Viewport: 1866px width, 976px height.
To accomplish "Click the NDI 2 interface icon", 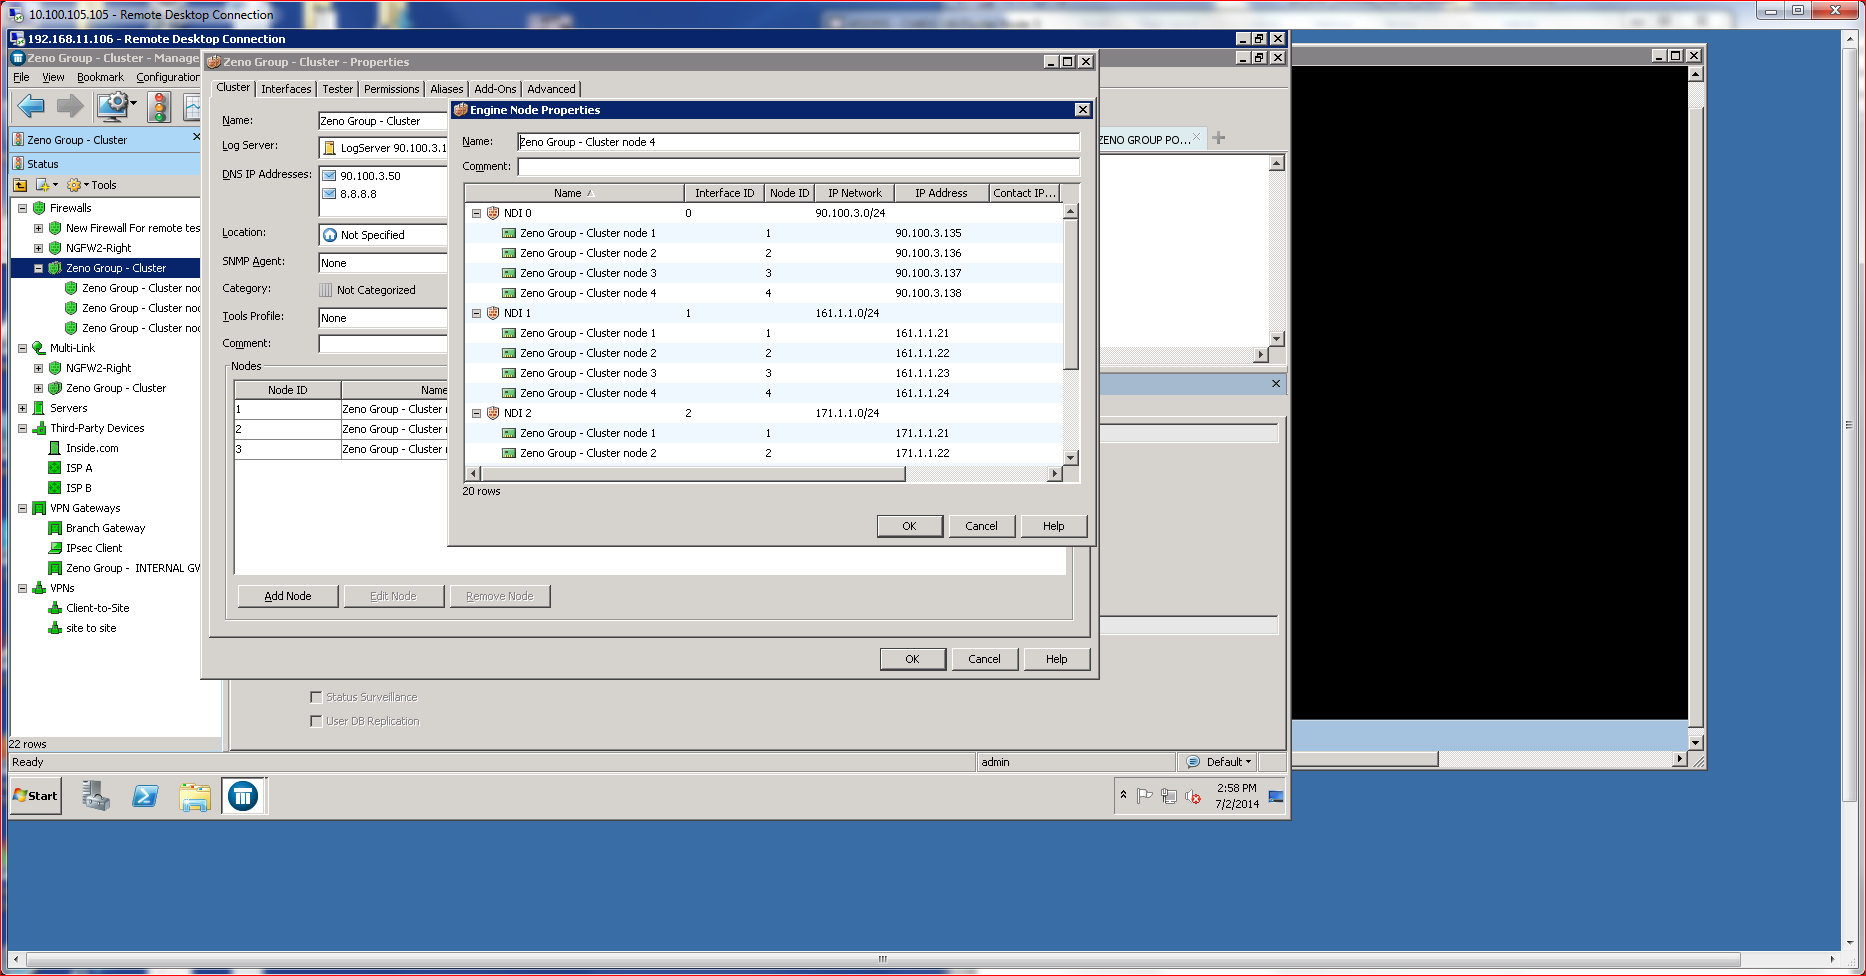I will (492, 413).
